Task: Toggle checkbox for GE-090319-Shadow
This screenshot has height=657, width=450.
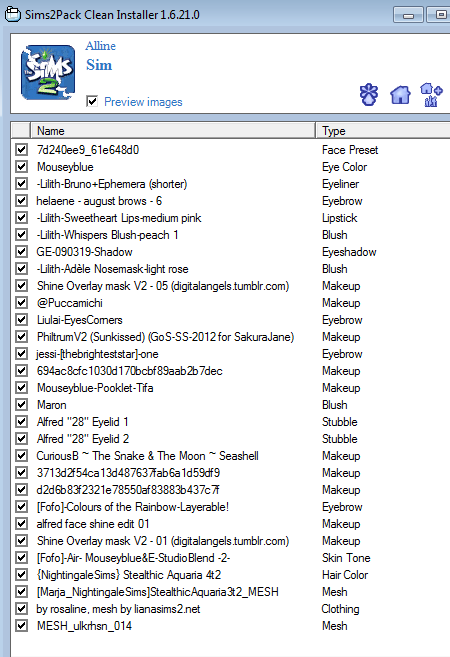Action: [21, 251]
